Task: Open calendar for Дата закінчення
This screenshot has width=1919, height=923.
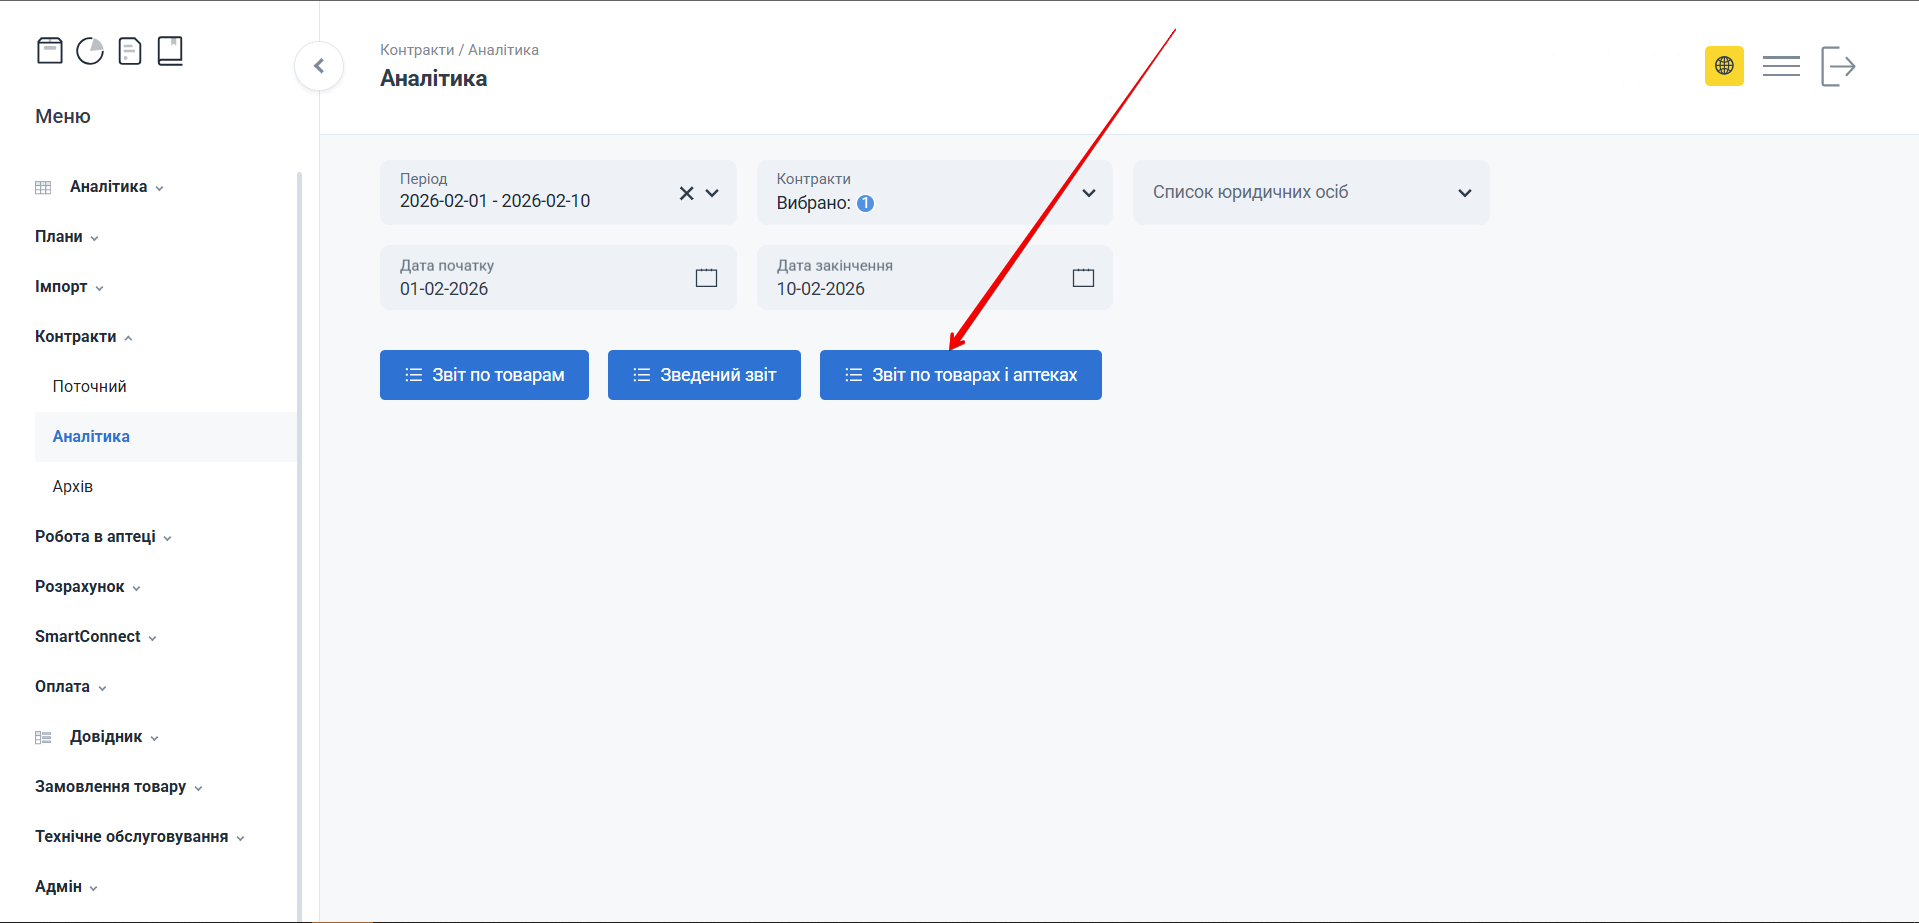Action: pos(1083,278)
